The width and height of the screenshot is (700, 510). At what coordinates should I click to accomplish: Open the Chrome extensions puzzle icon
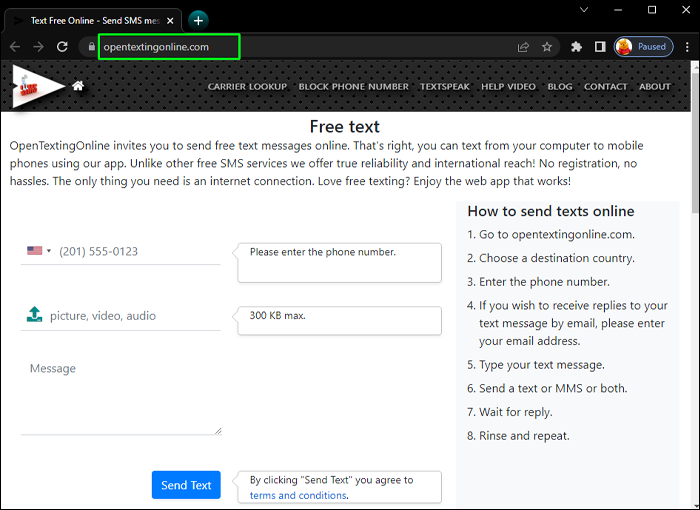point(576,46)
